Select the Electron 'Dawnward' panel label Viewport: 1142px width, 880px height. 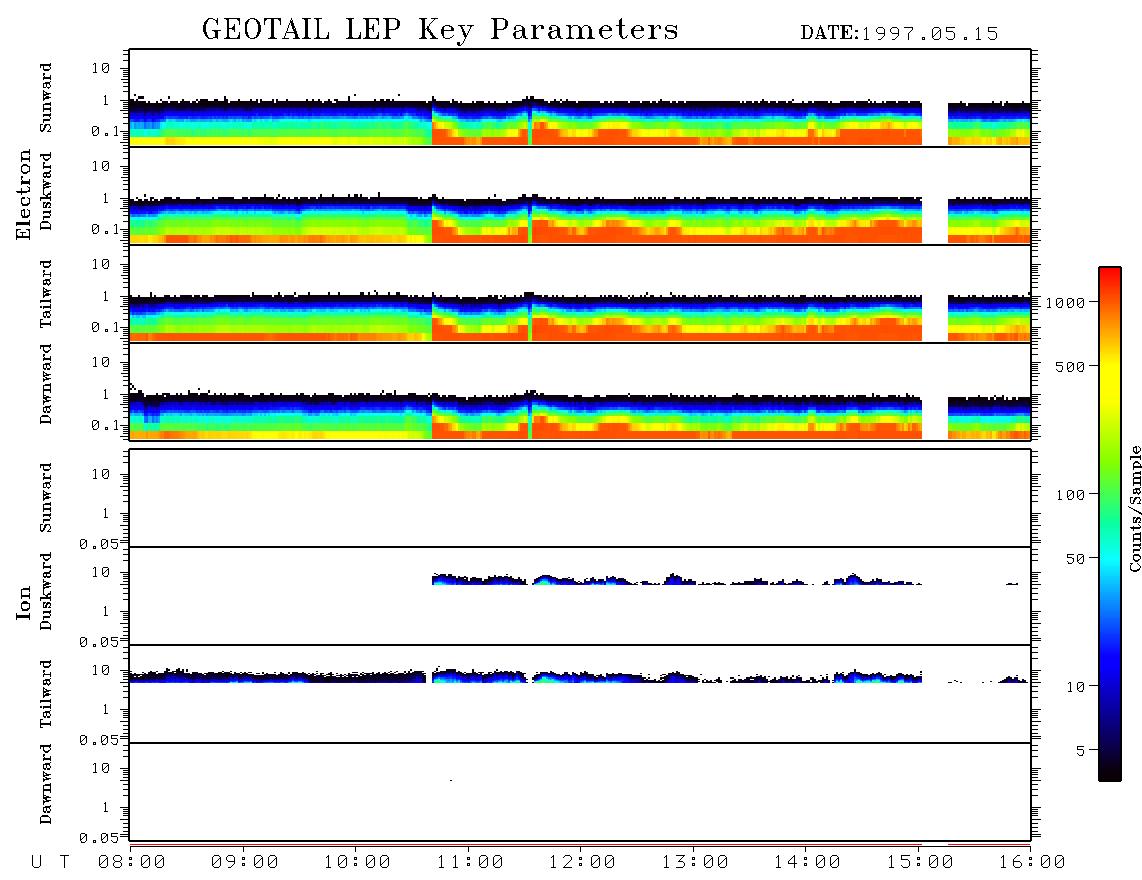pyautogui.click(x=46, y=384)
